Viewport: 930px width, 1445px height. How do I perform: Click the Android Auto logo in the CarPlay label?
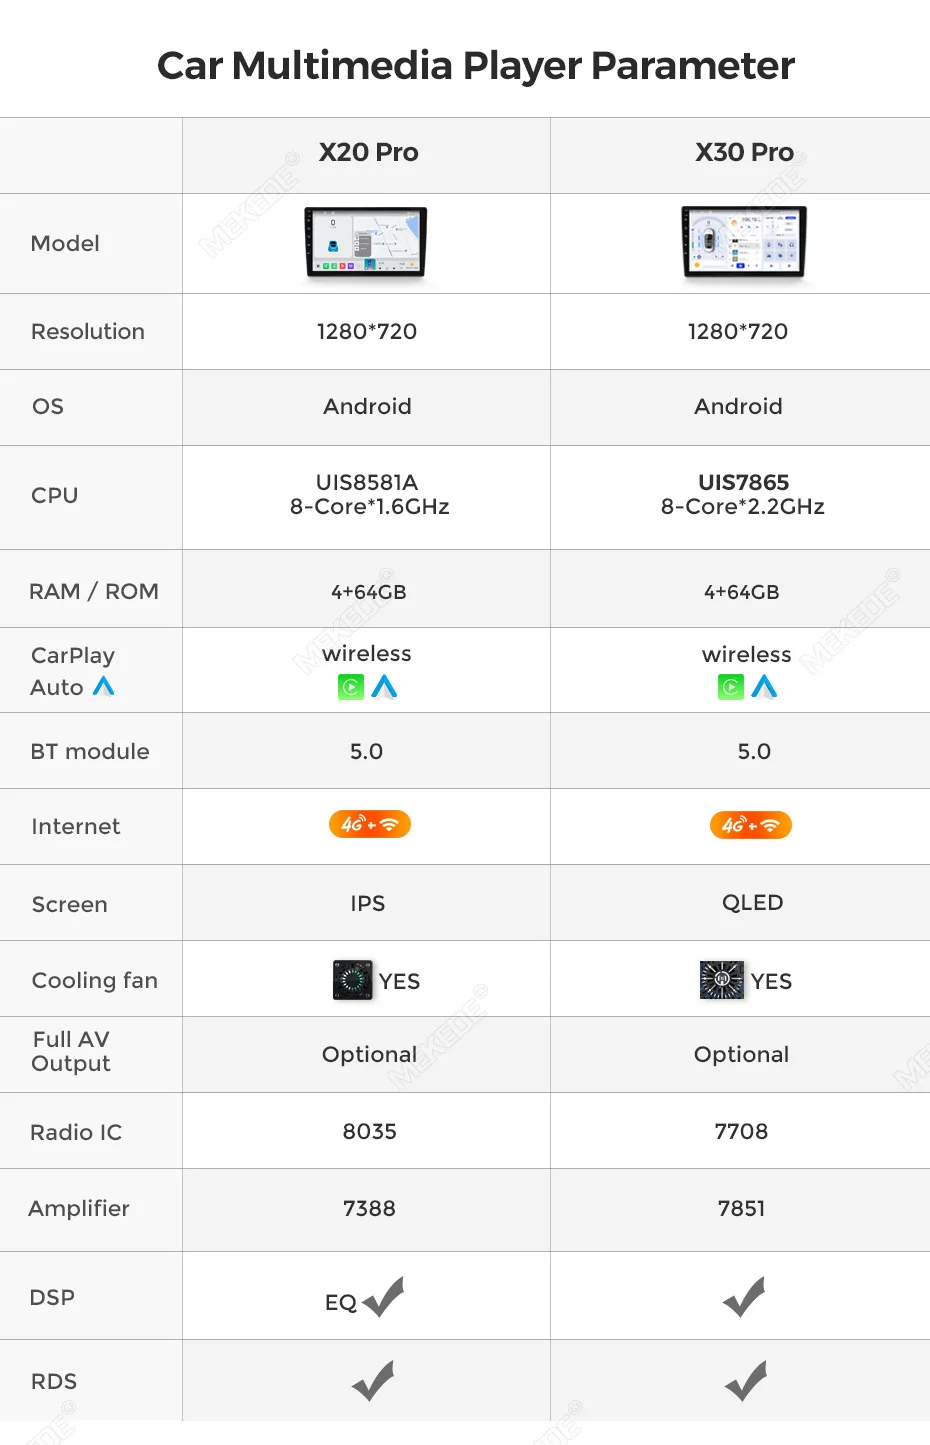click(x=103, y=687)
